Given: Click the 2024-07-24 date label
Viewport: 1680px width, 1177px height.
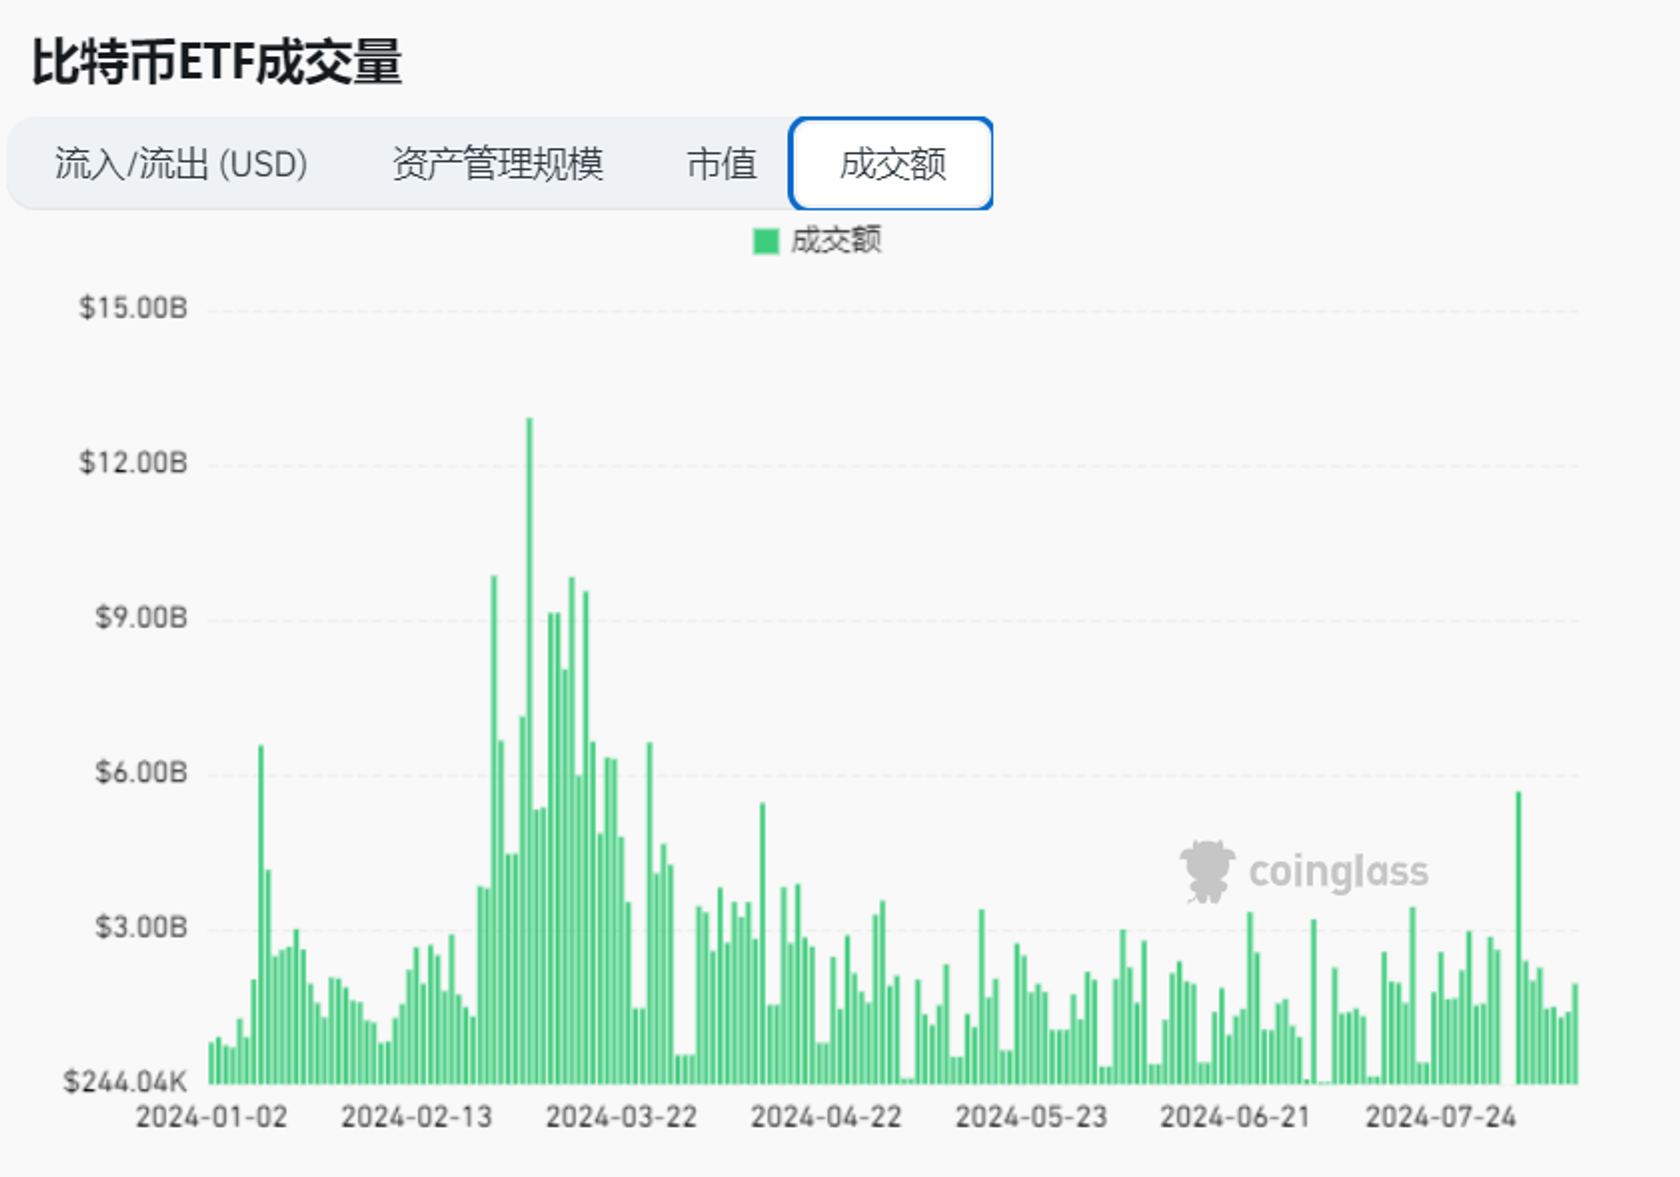Looking at the screenshot, I should (1441, 1117).
